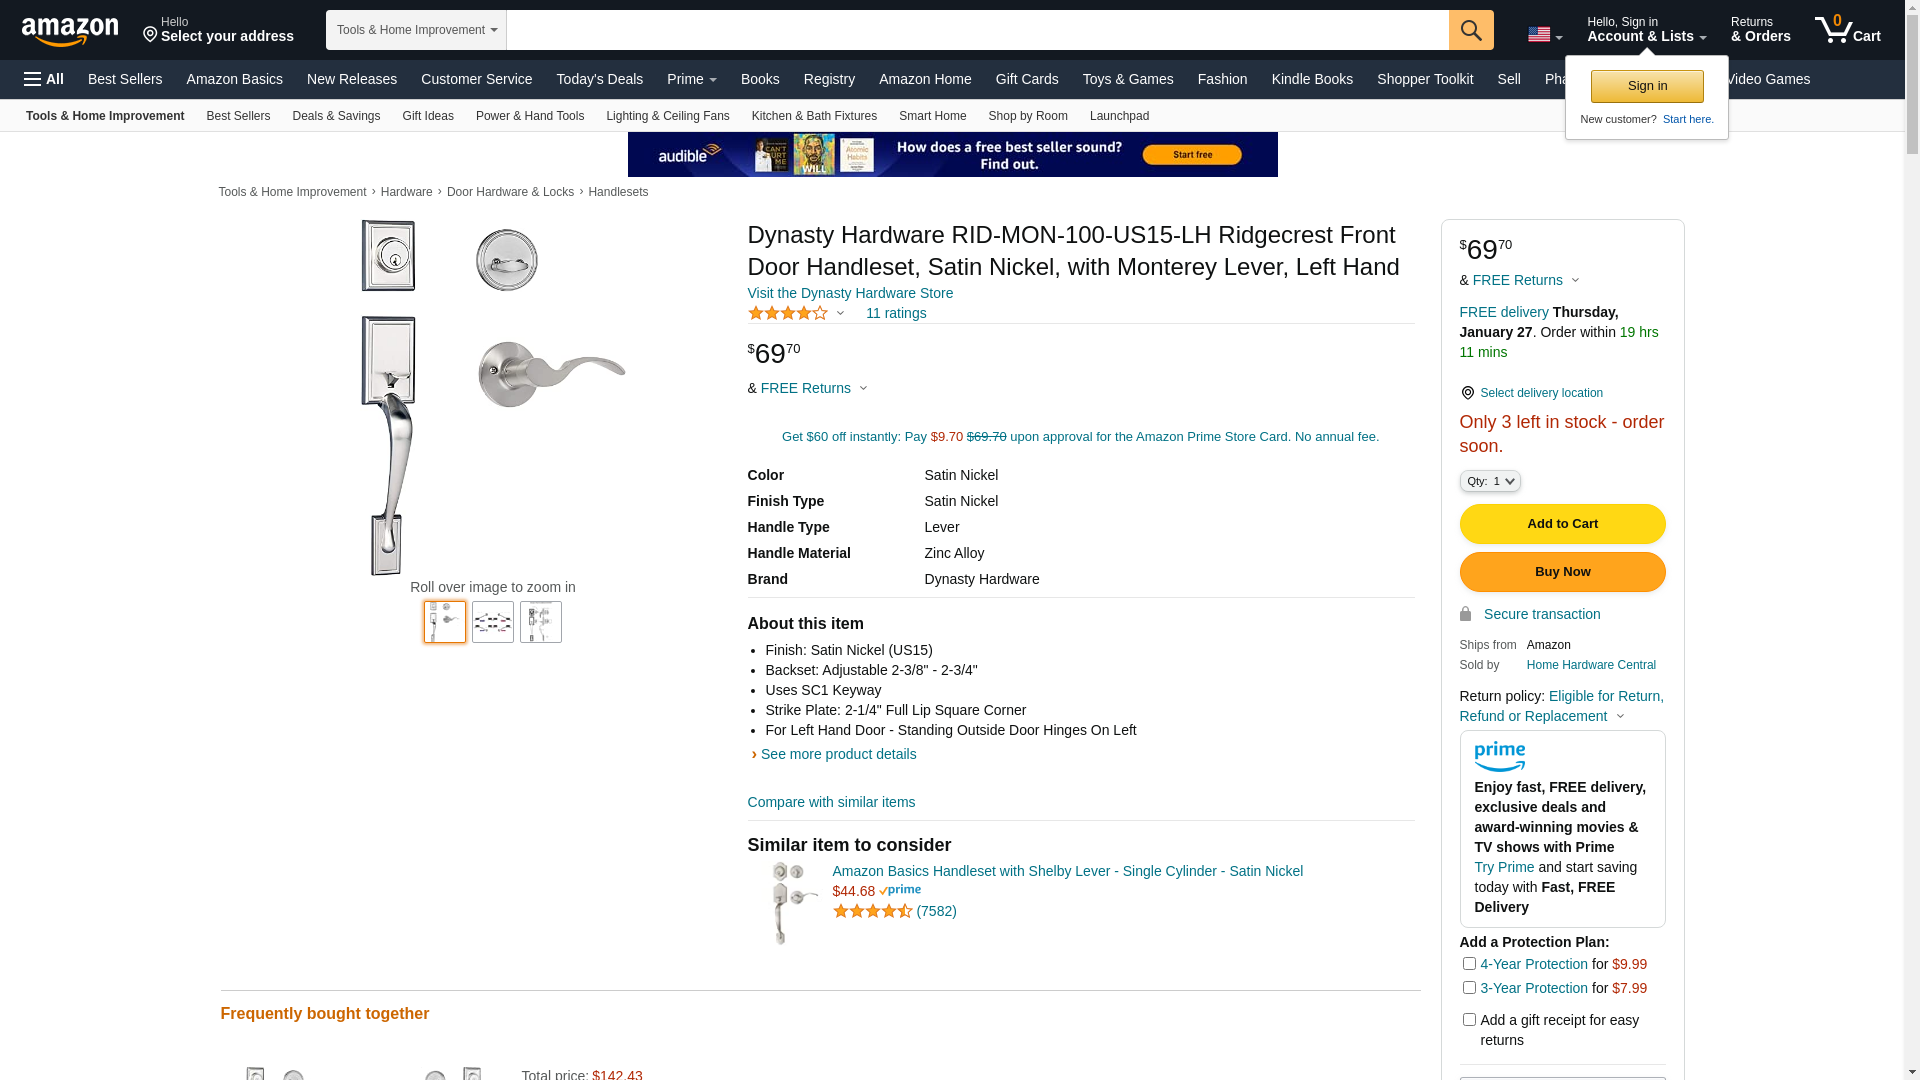
Task: Open Today's Deals in nav bar
Action: pyautogui.click(x=600, y=79)
